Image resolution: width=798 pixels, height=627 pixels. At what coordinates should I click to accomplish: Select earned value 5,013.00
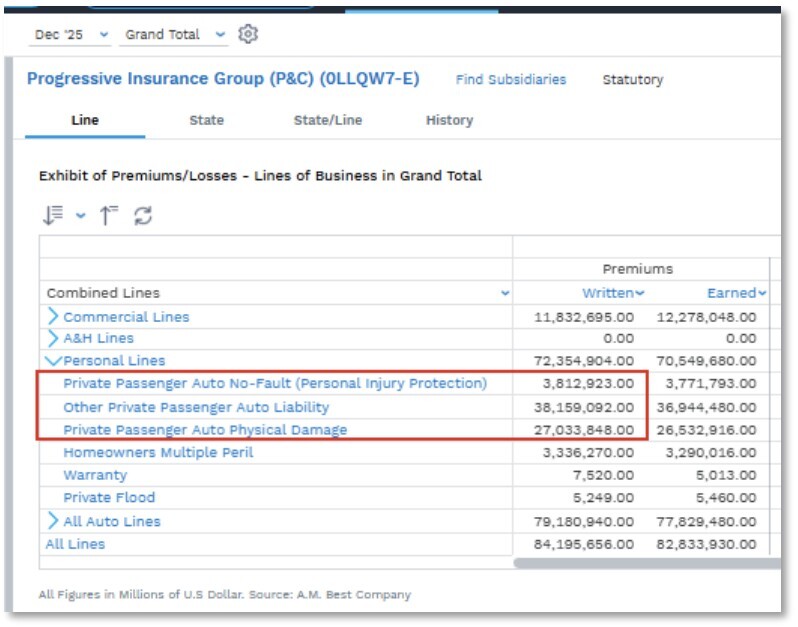click(x=726, y=475)
